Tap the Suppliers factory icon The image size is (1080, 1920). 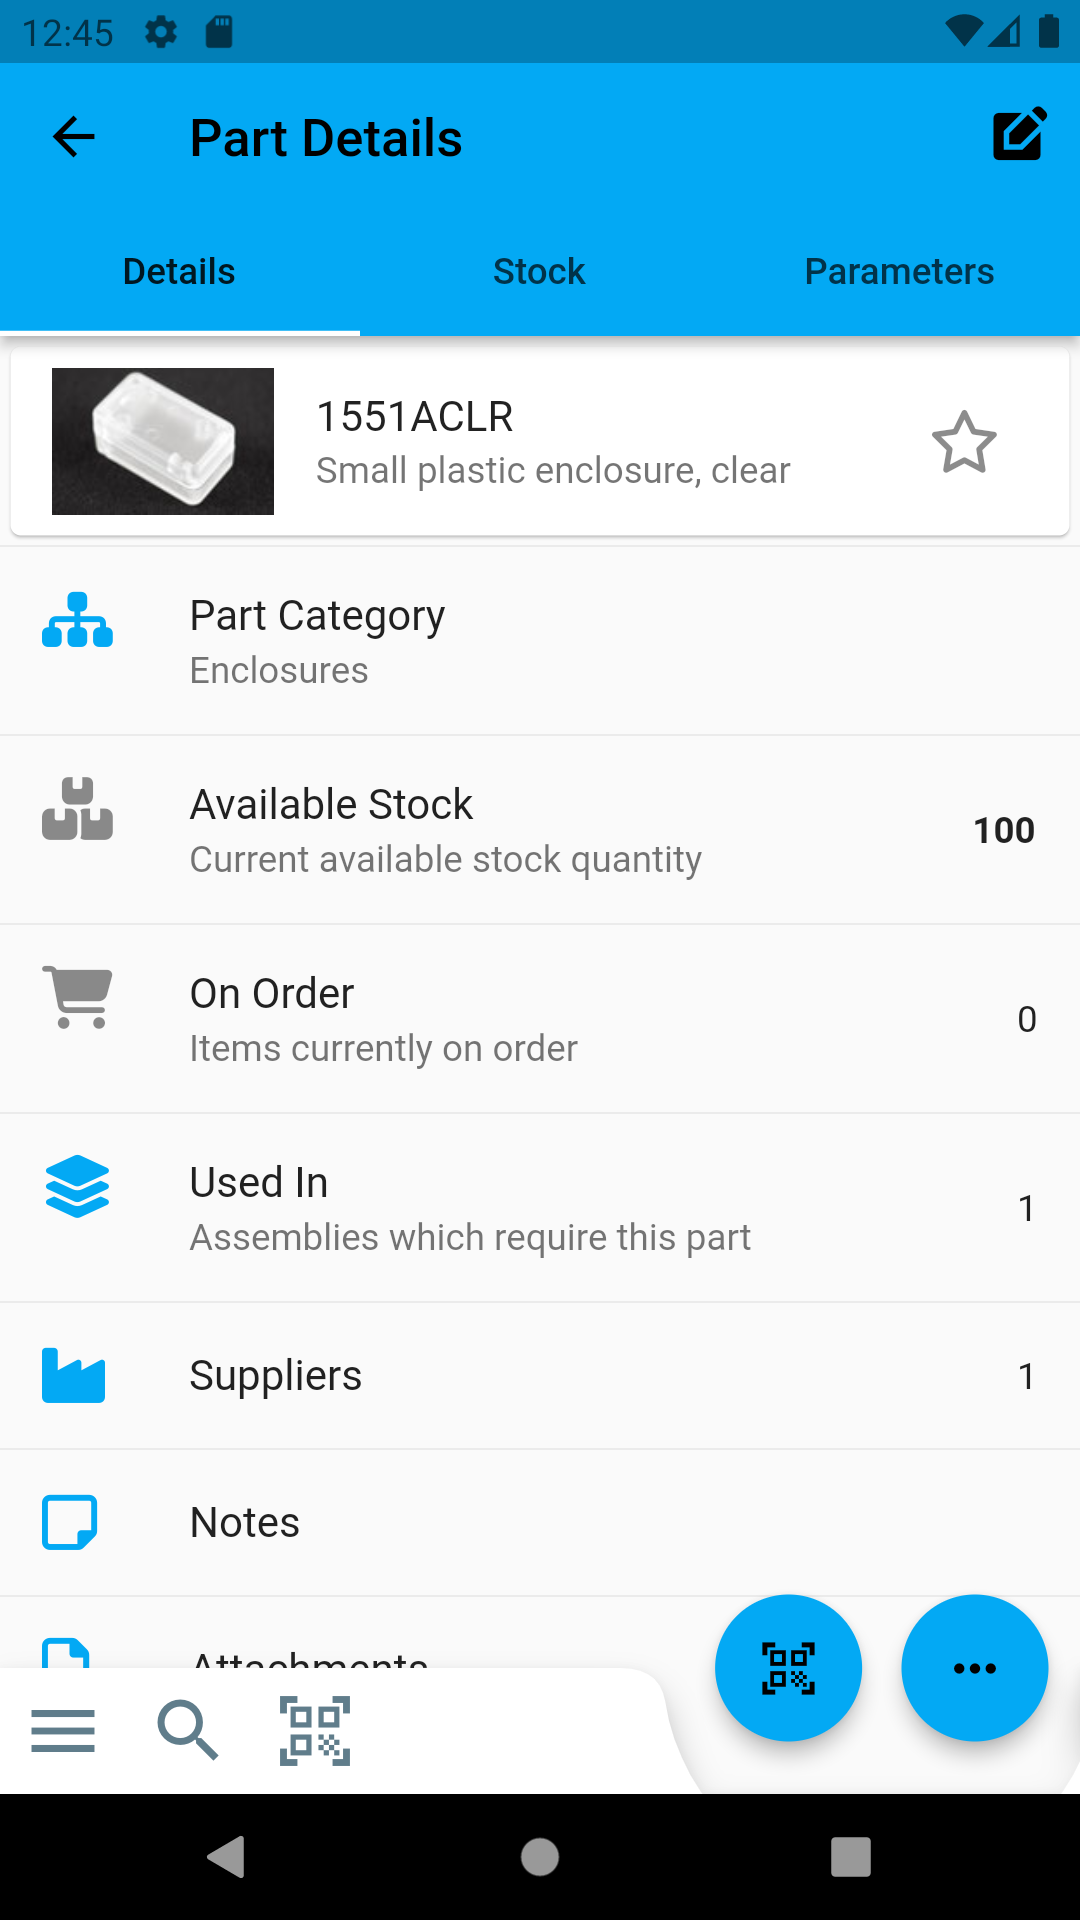click(x=74, y=1375)
